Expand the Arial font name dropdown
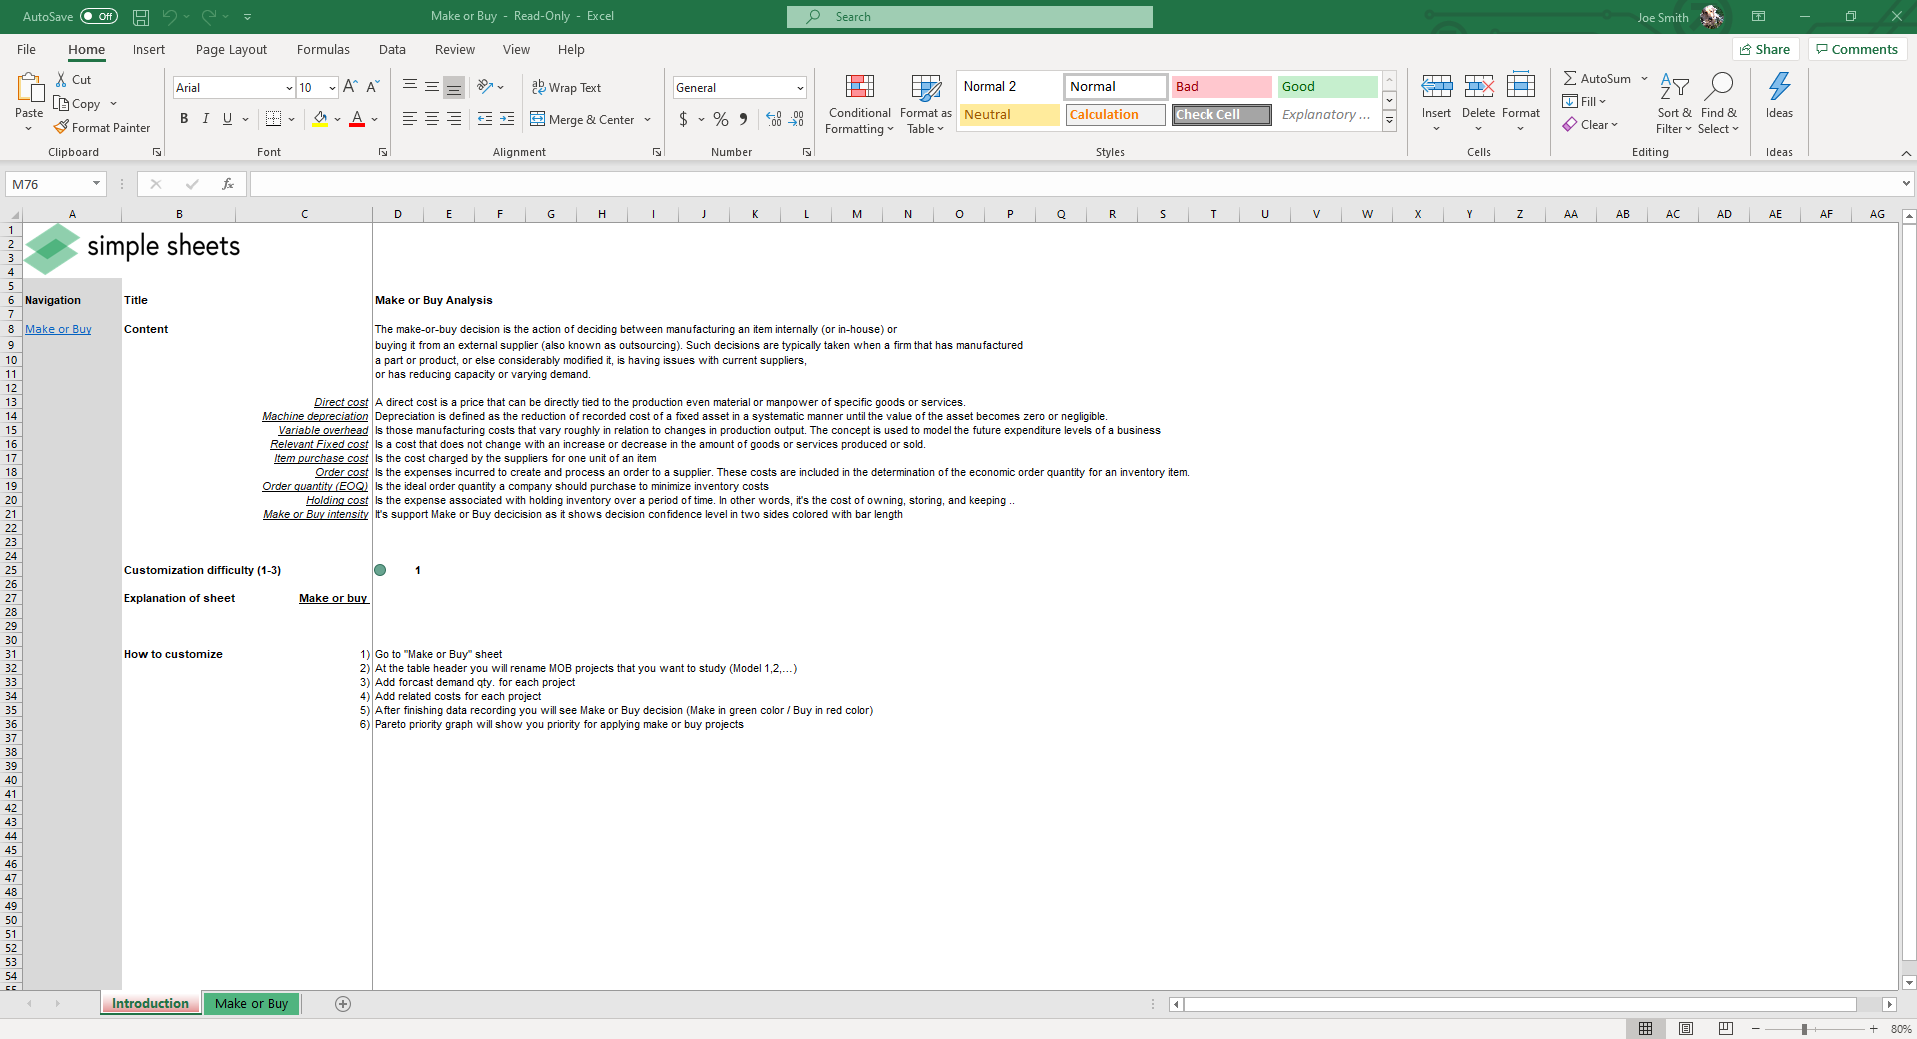Viewport: 1917px width, 1039px height. coord(289,88)
